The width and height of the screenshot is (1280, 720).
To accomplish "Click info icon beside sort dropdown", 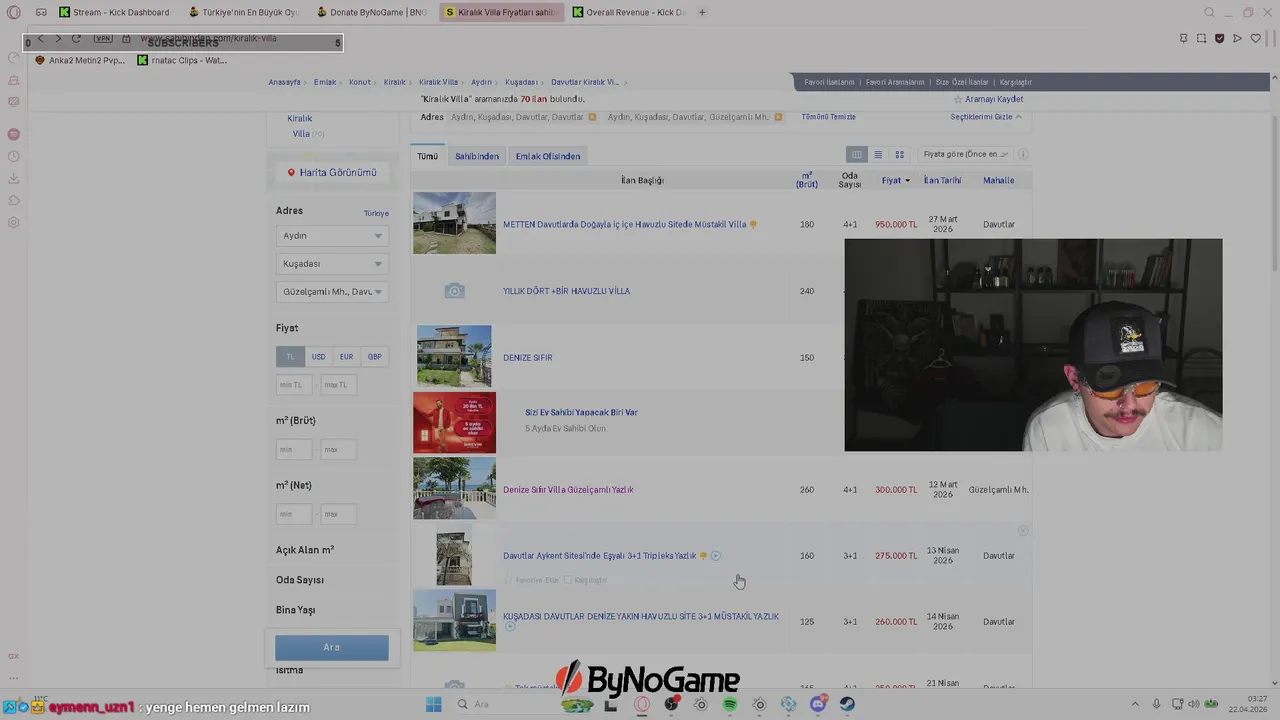I will 1023,154.
